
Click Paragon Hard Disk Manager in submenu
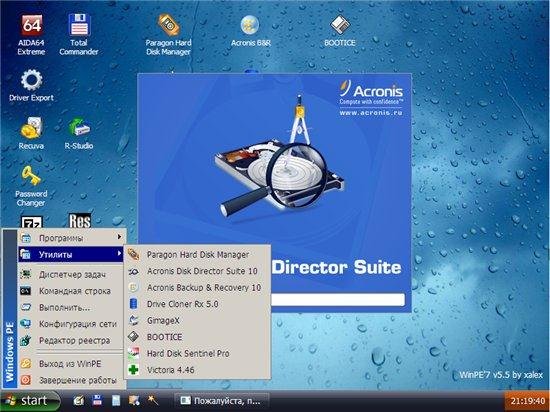click(197, 255)
